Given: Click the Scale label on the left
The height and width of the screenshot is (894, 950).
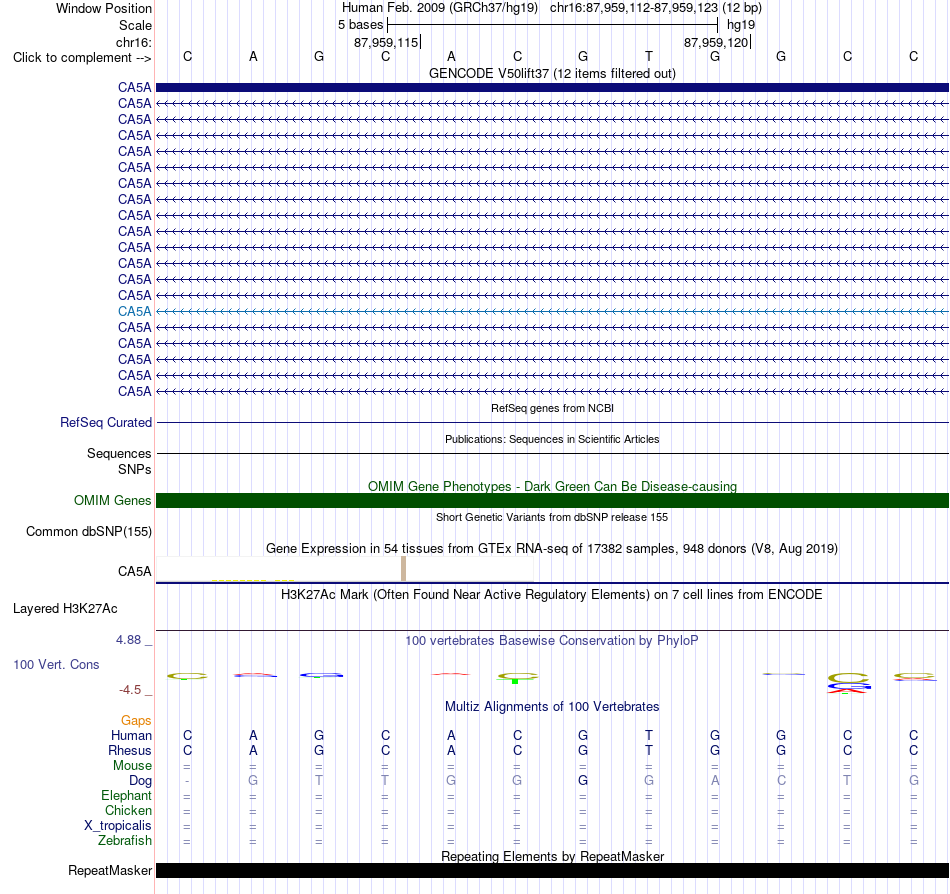Looking at the screenshot, I should tap(135, 25).
